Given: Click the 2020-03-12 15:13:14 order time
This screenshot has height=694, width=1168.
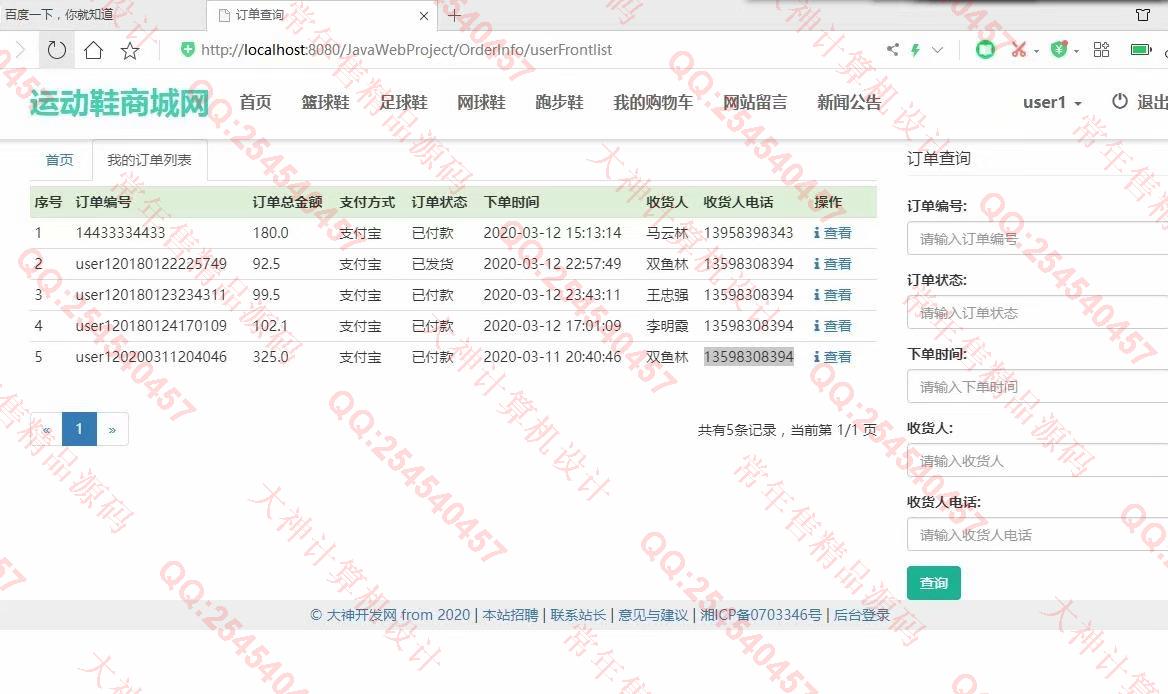Looking at the screenshot, I should (x=552, y=233).
